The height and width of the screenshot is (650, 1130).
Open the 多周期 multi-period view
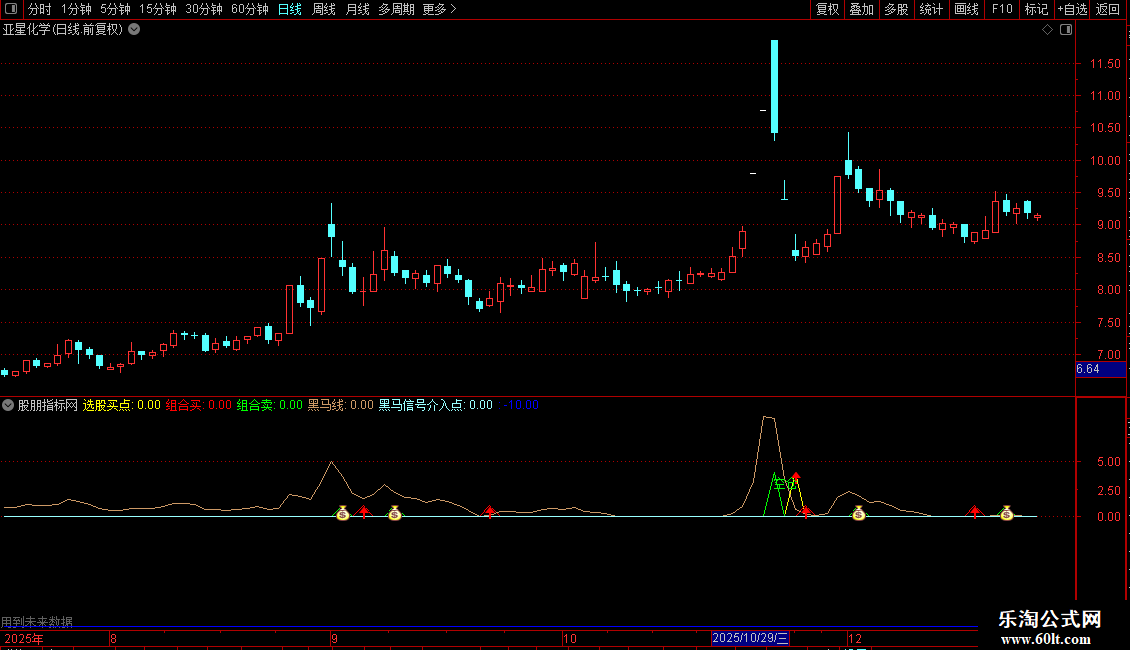pyautogui.click(x=396, y=9)
